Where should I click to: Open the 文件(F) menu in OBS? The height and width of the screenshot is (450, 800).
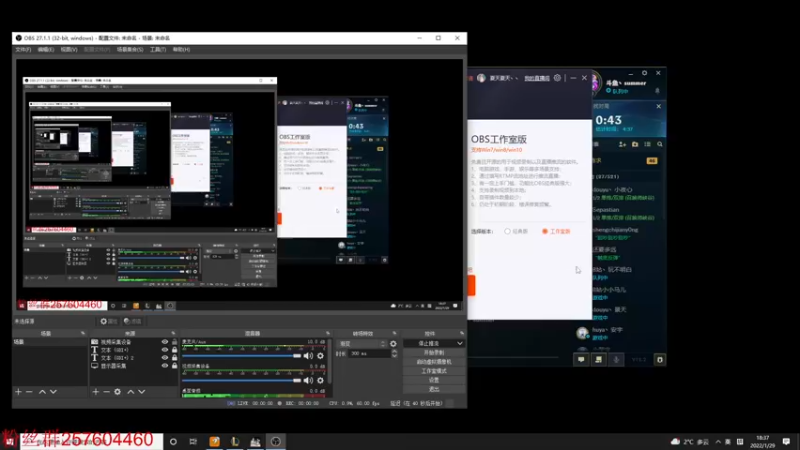pos(23,49)
